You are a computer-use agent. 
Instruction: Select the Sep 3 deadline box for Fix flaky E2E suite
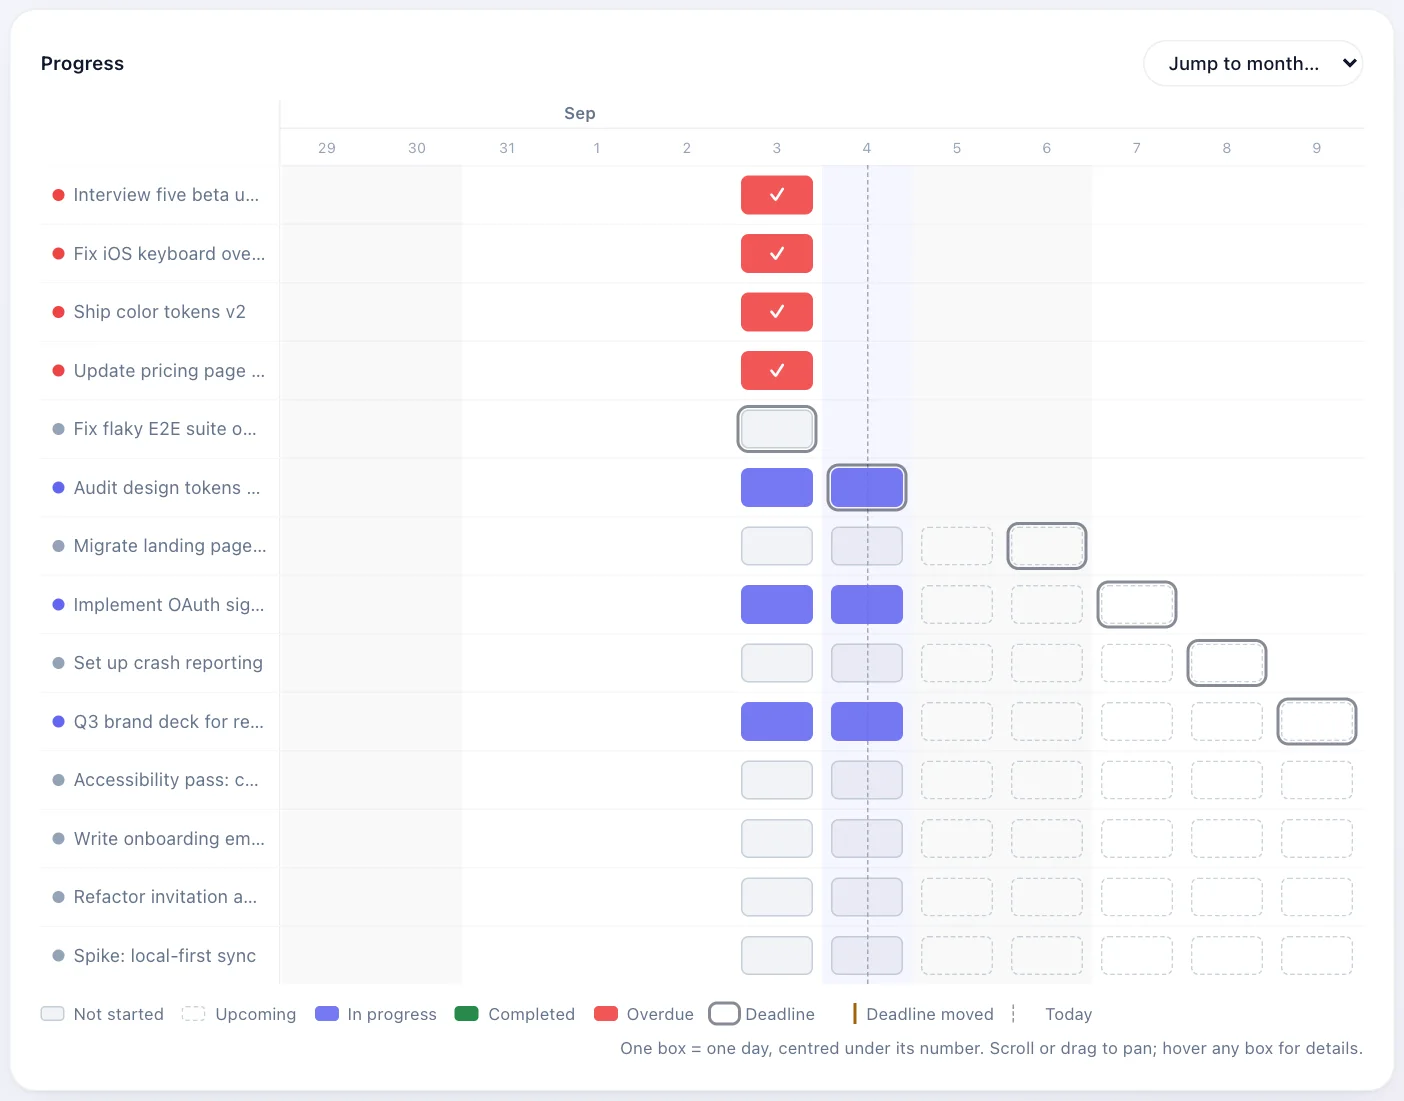[777, 429]
